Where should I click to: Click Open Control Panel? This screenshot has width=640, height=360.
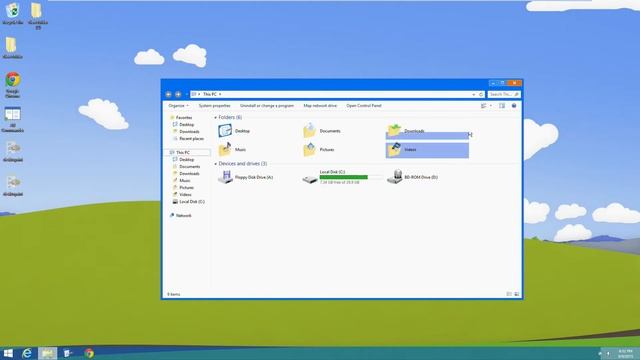tap(364, 106)
